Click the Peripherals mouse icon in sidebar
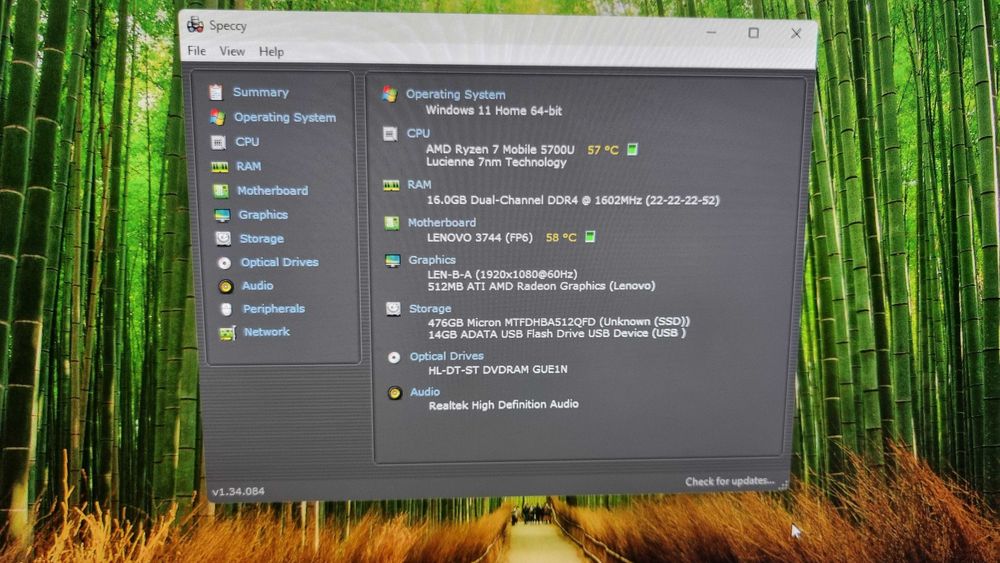The image size is (1000, 563). coord(226,309)
